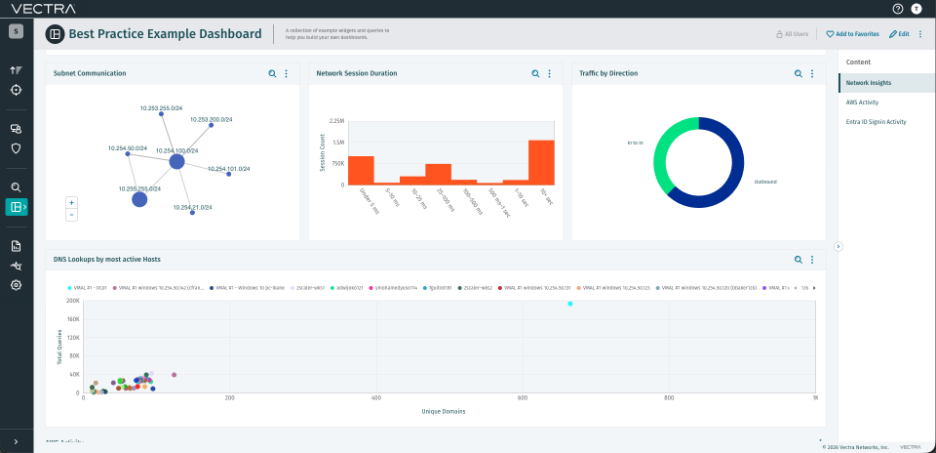
Task: Open the magnifier search sidebar icon
Action: (x=16, y=187)
